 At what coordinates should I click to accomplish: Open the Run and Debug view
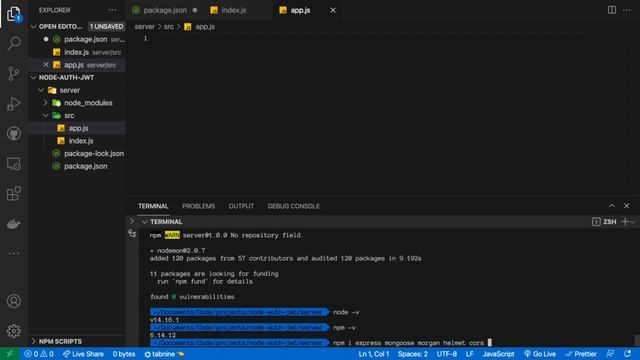(14, 104)
